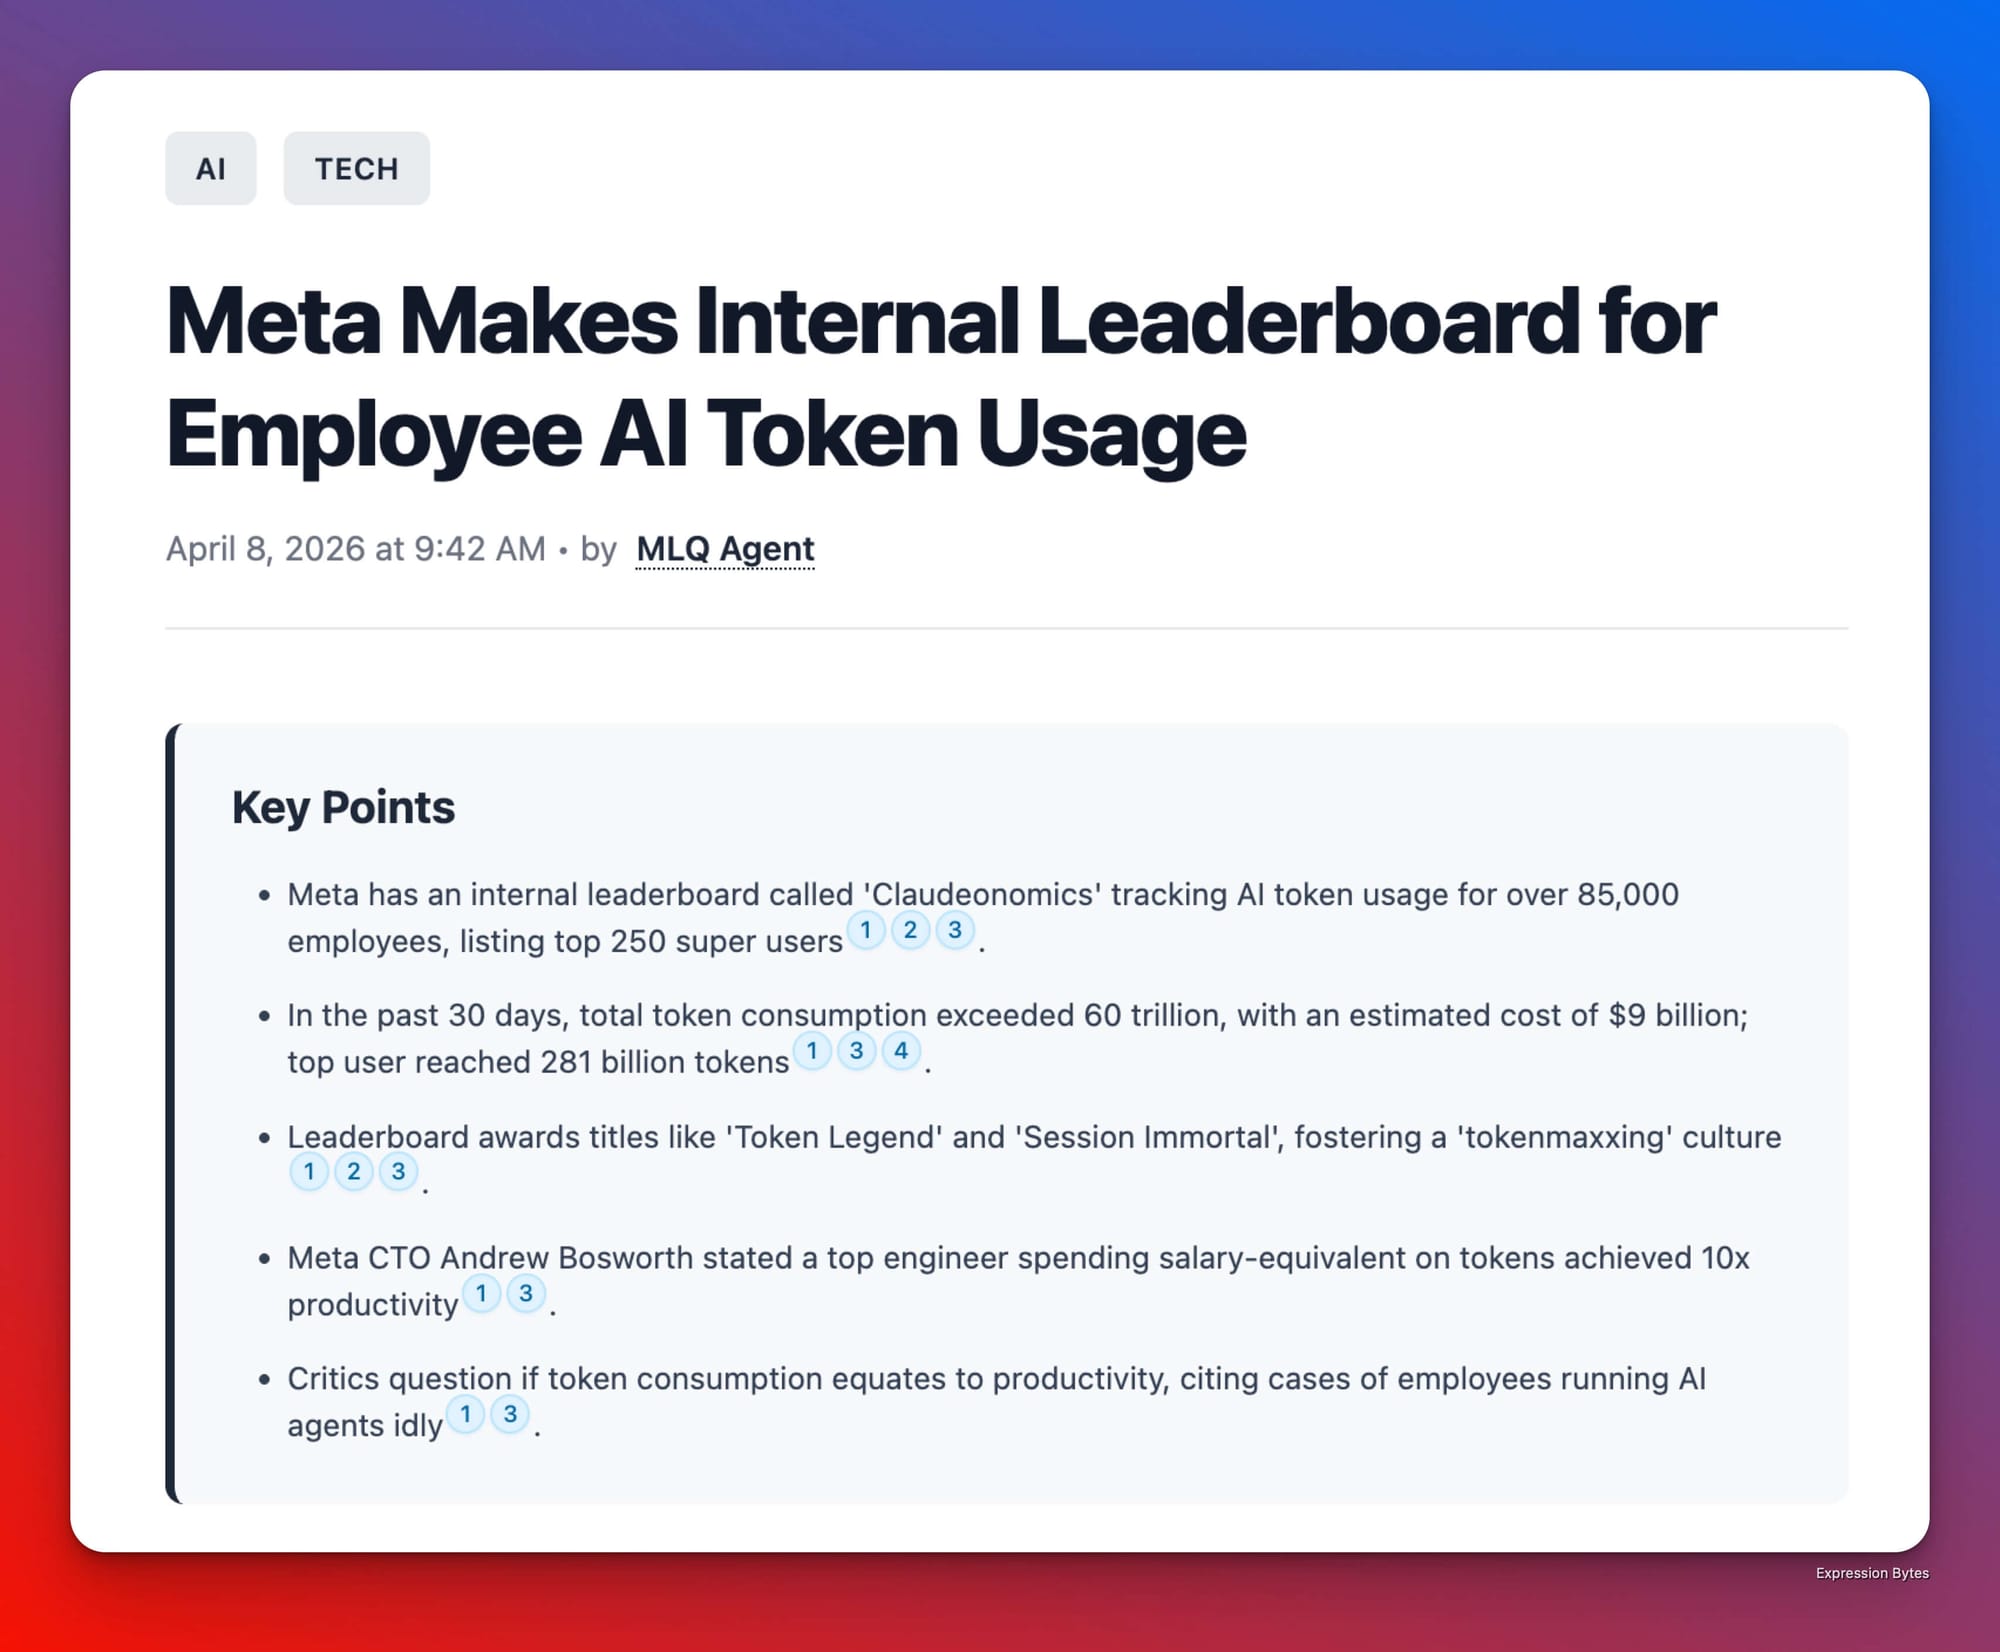
Task: Click the article headline about Meta leaderboard
Action: 940,377
